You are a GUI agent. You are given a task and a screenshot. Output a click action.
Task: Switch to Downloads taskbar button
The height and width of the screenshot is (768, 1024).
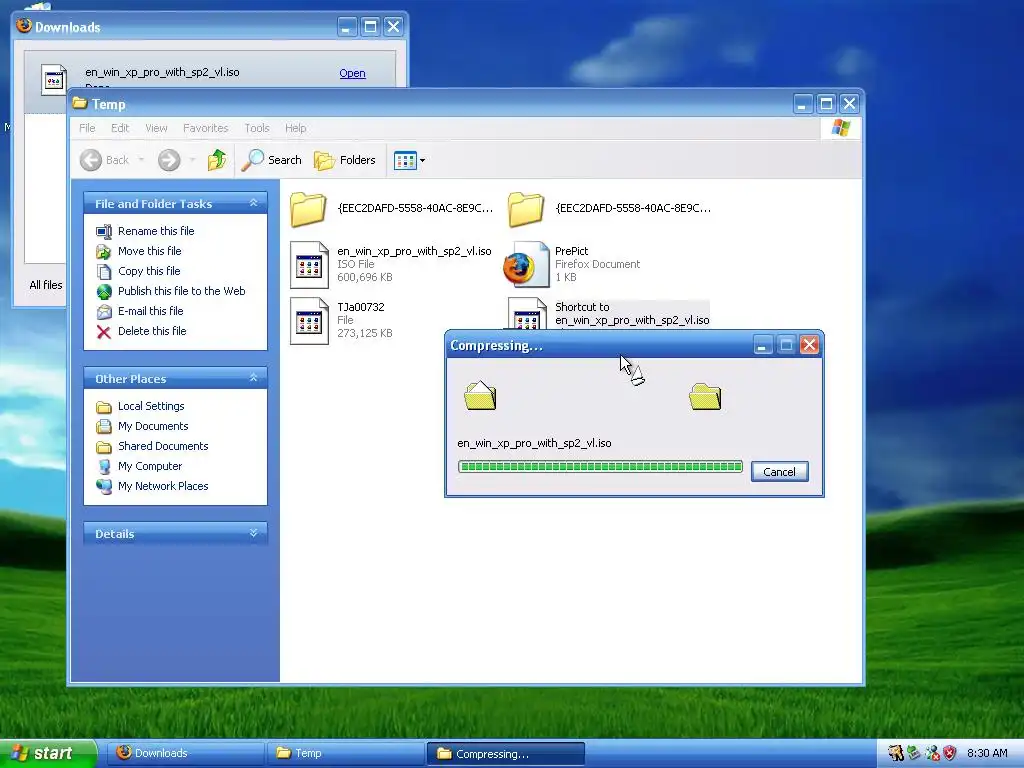tap(185, 753)
